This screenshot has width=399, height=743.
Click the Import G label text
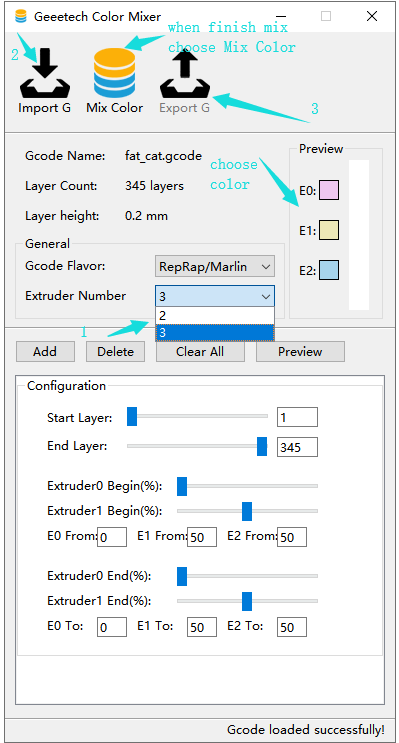pos(45,108)
